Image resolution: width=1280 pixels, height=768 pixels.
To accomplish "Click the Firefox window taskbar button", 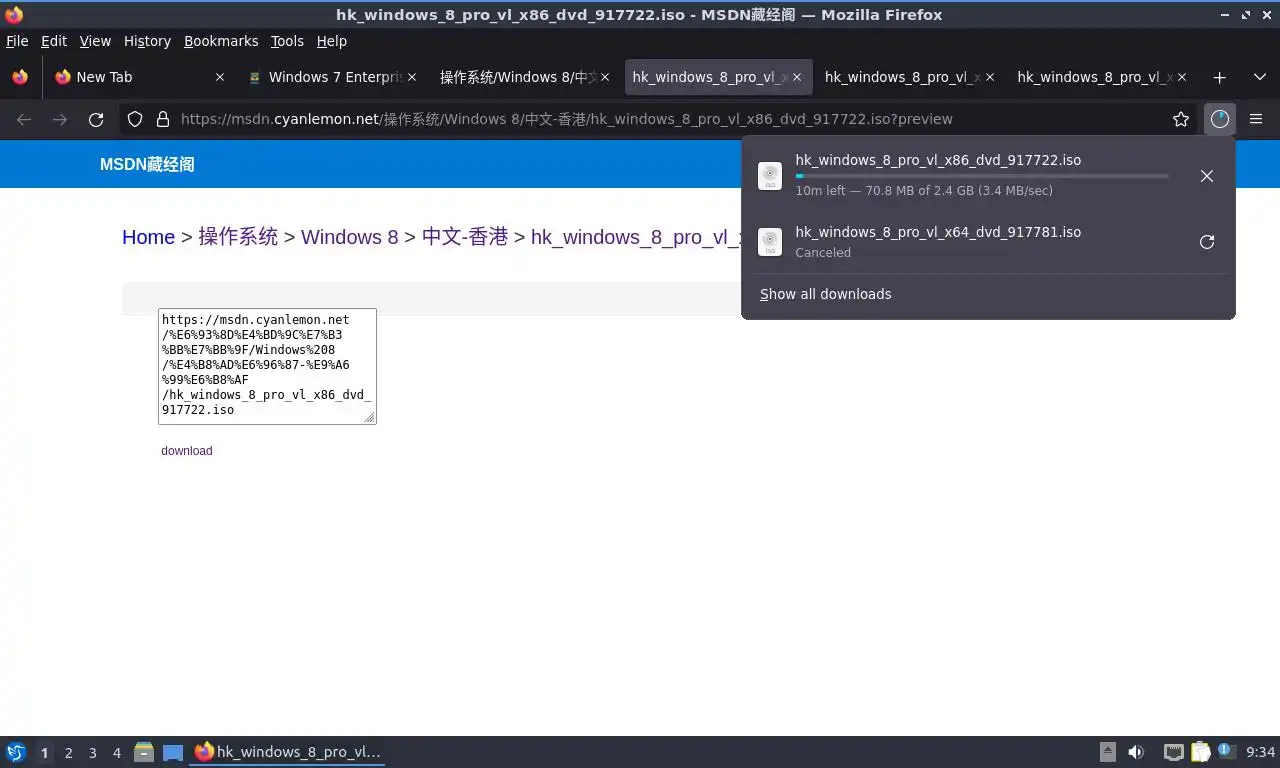I will click(x=288, y=752).
